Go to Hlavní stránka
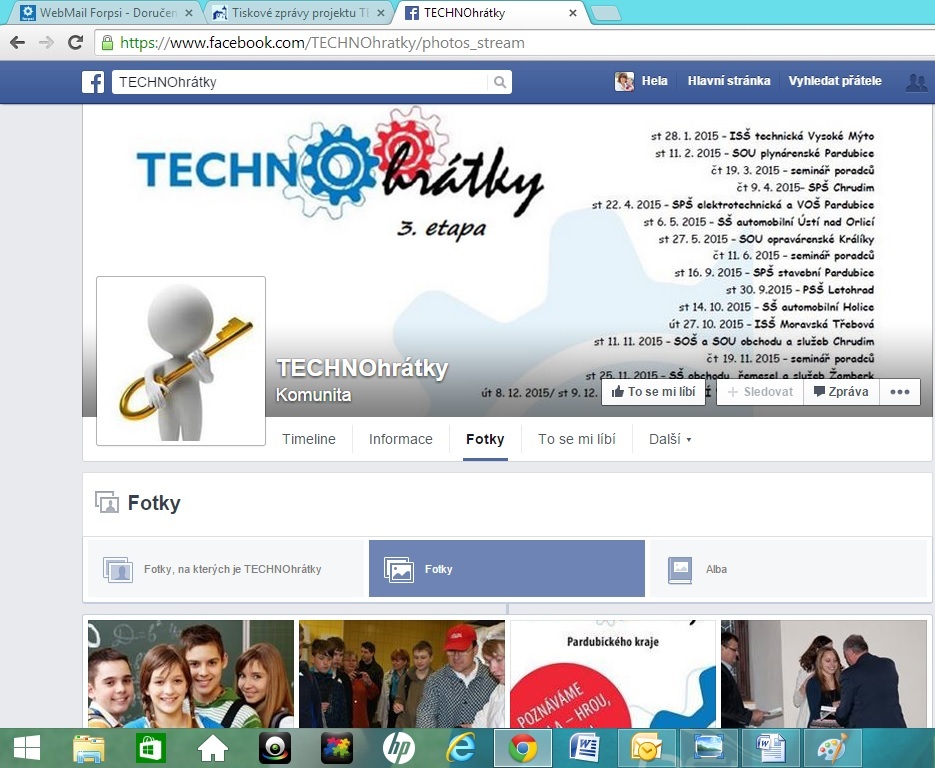Image resolution: width=935 pixels, height=768 pixels. 729,81
